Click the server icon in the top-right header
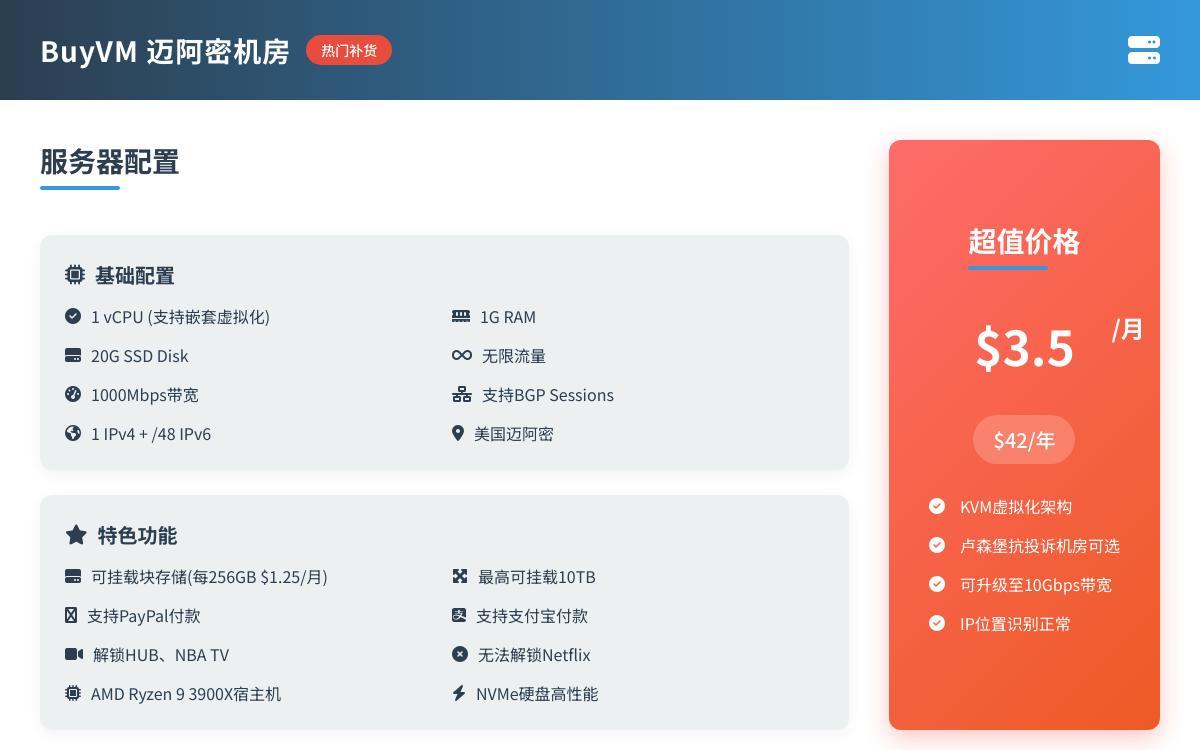Screen dimensions: 1200x750 click(1144, 51)
